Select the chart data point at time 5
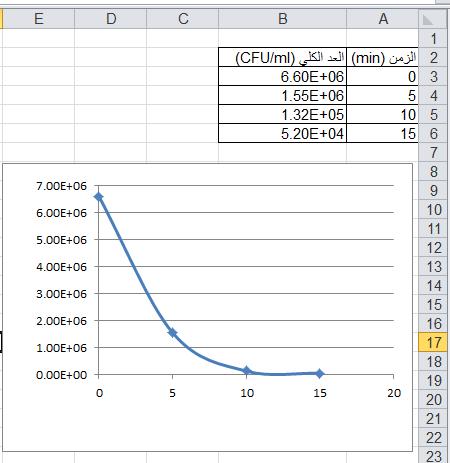 (172, 333)
